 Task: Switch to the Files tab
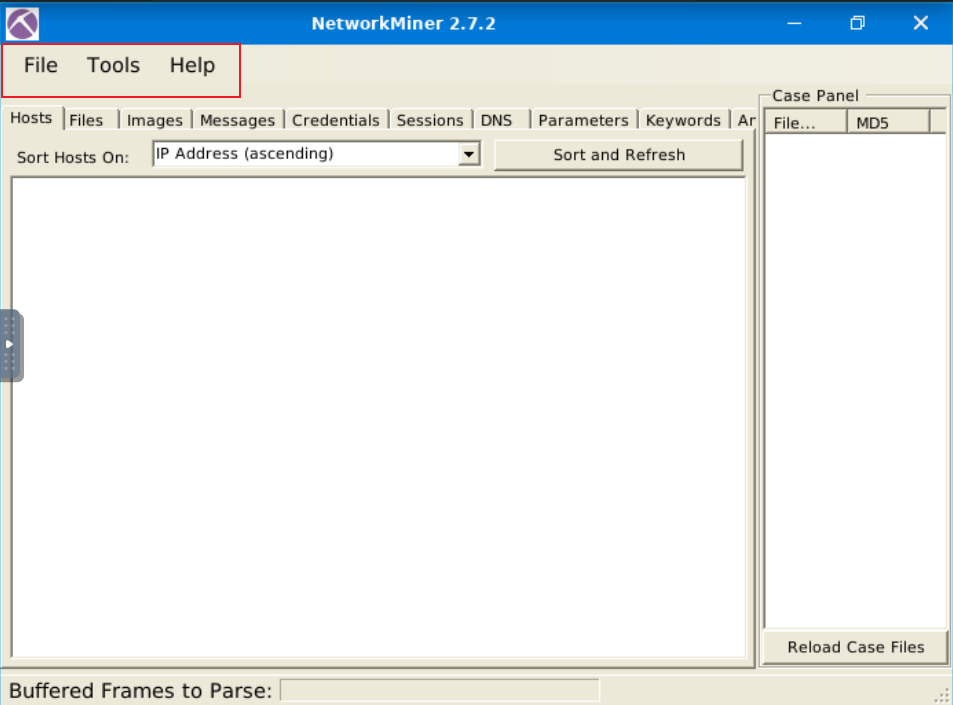click(x=90, y=120)
